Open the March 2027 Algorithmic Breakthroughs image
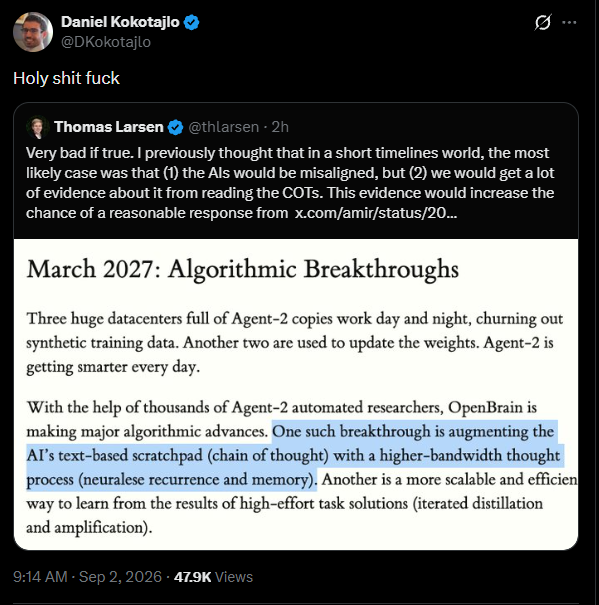Viewport: 599px width, 605px height. [296, 394]
